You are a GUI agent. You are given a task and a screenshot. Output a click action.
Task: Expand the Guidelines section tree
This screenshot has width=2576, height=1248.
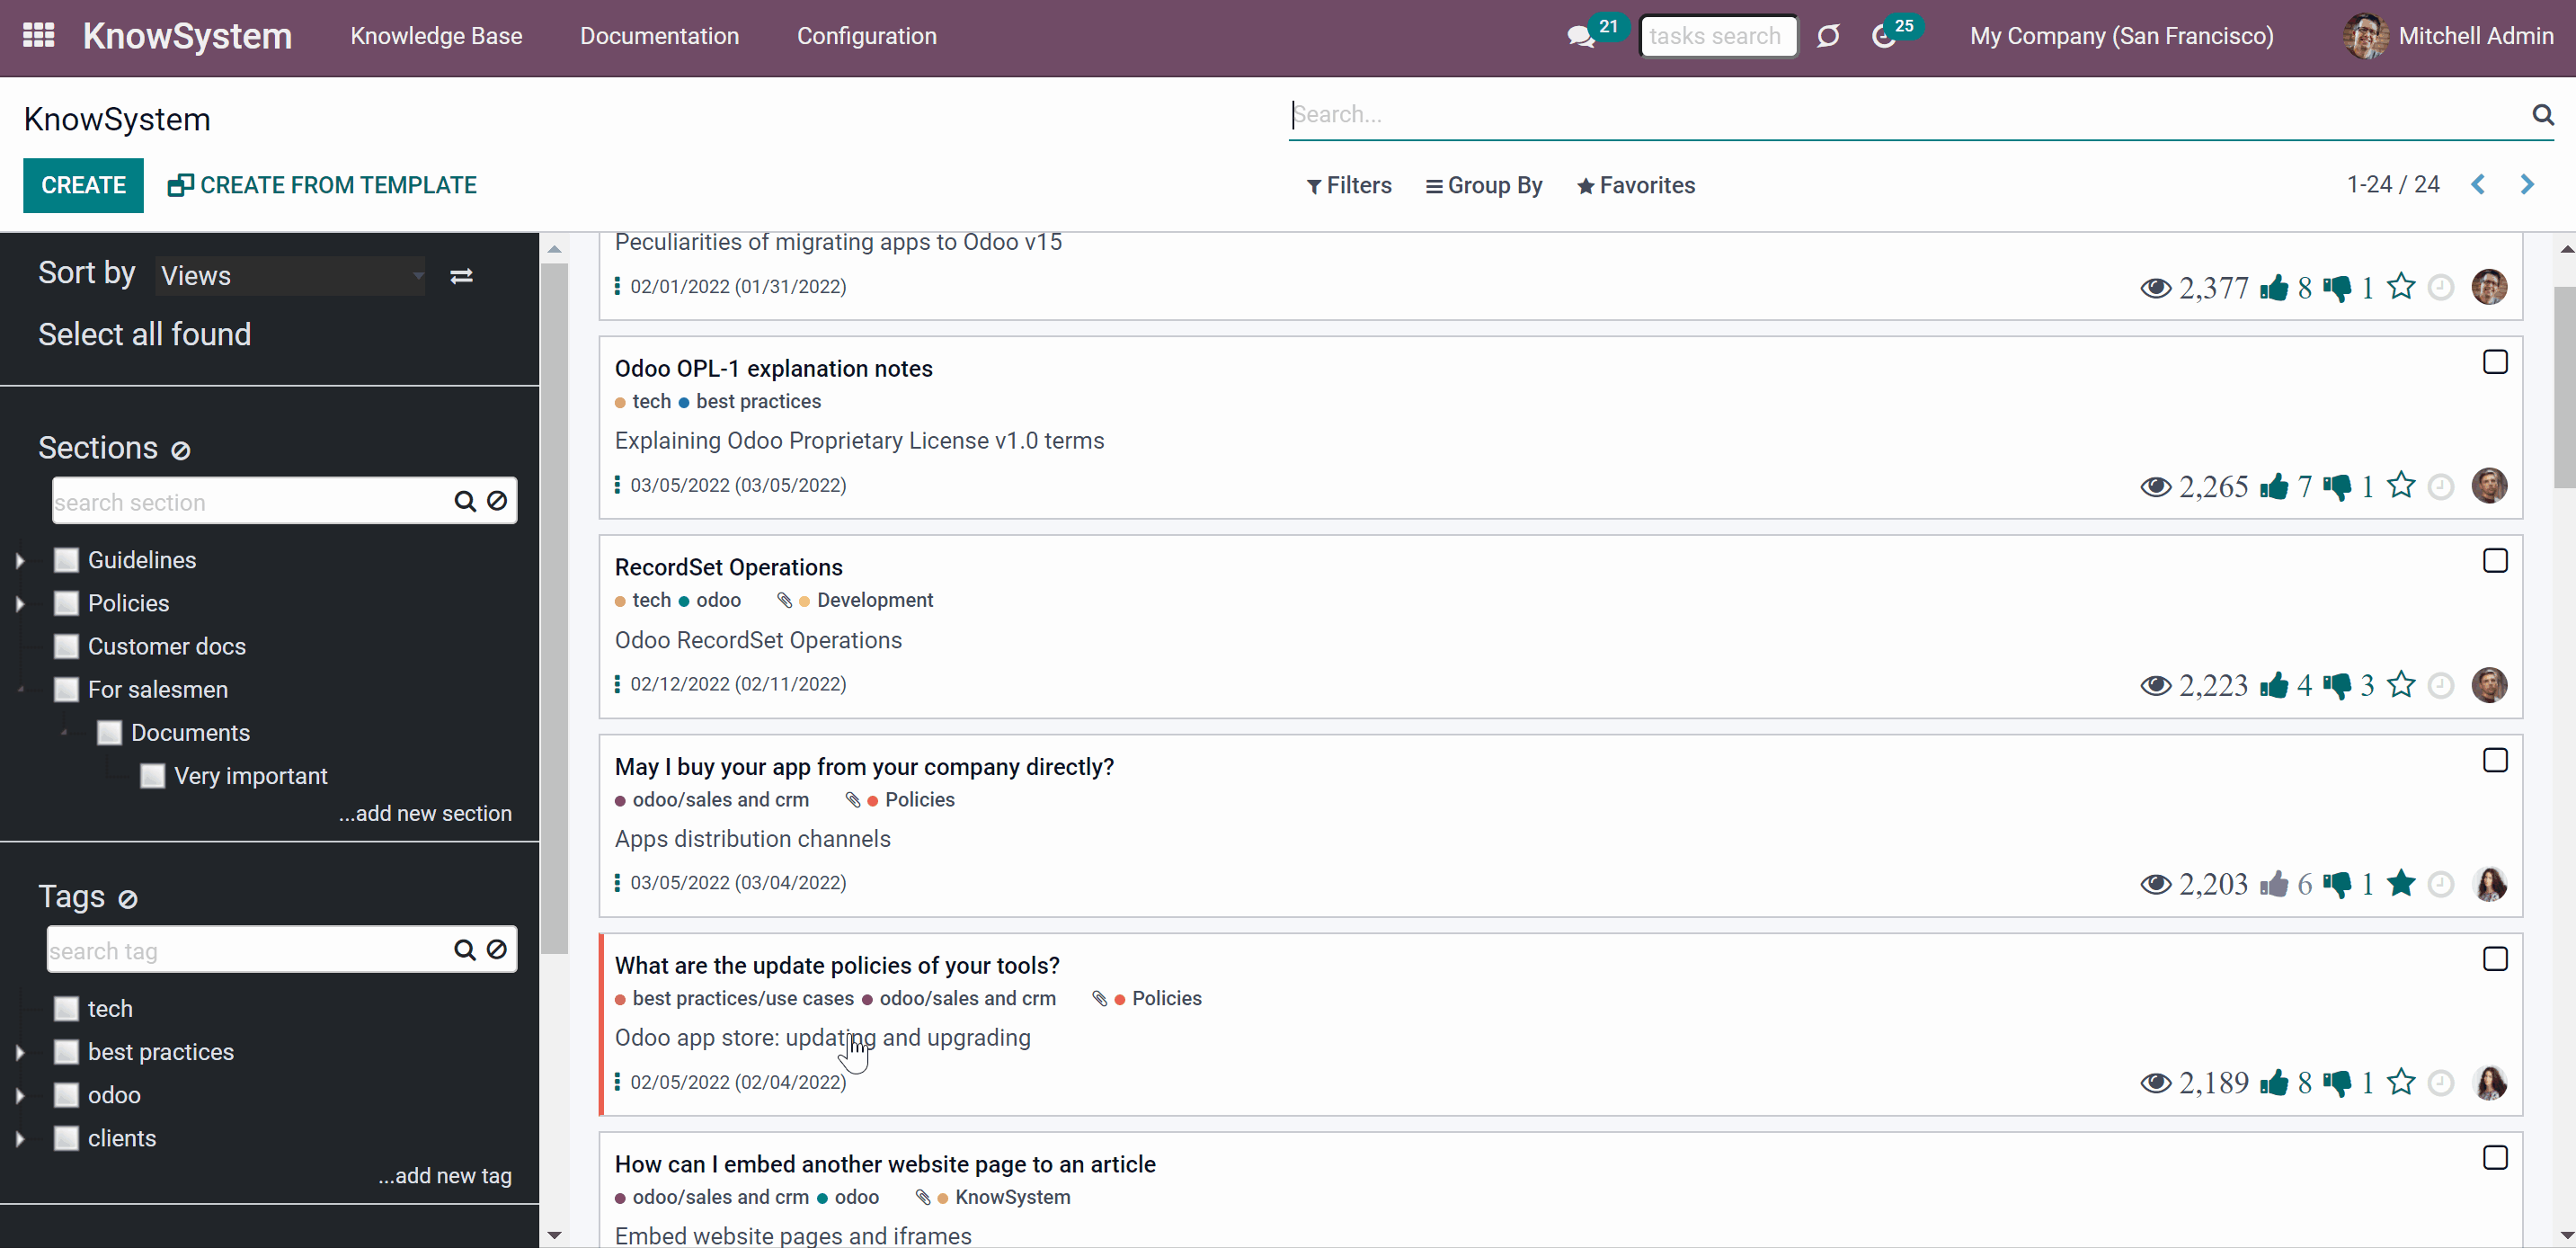coord(20,561)
